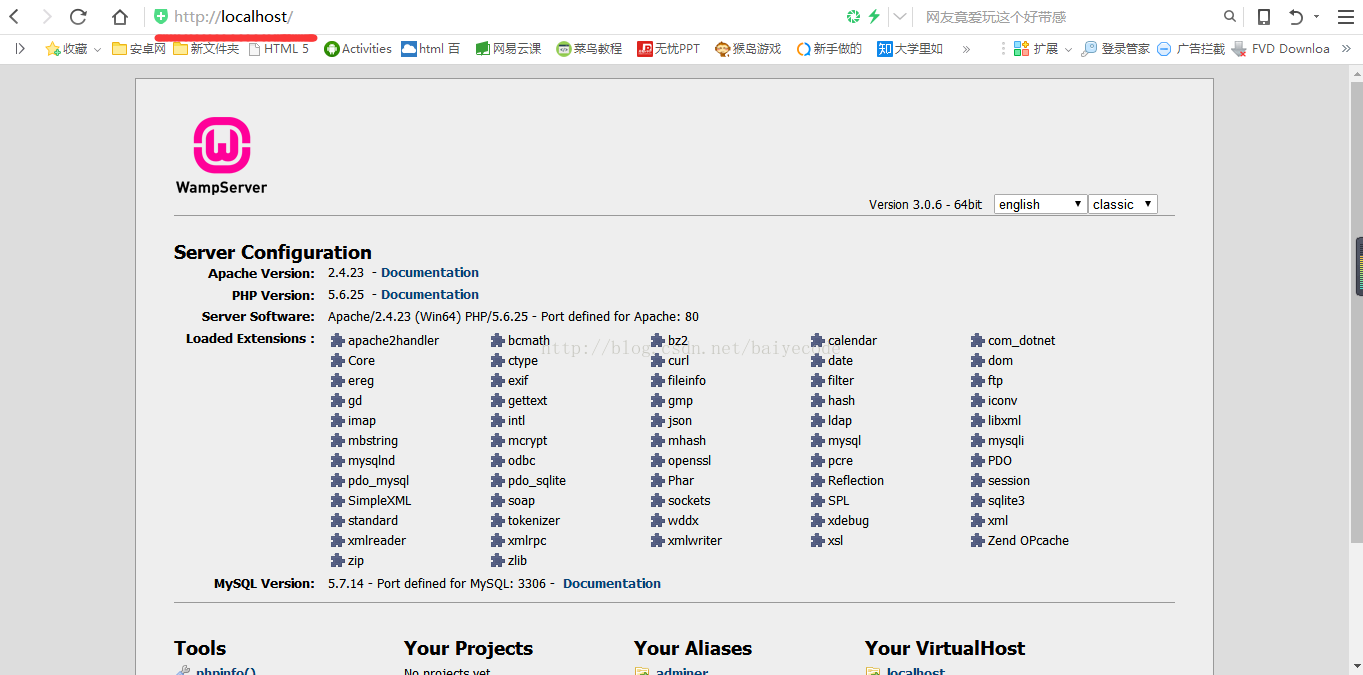1363x675 pixels.
Task: Click the 'zlib' extension name
Action: (x=517, y=560)
